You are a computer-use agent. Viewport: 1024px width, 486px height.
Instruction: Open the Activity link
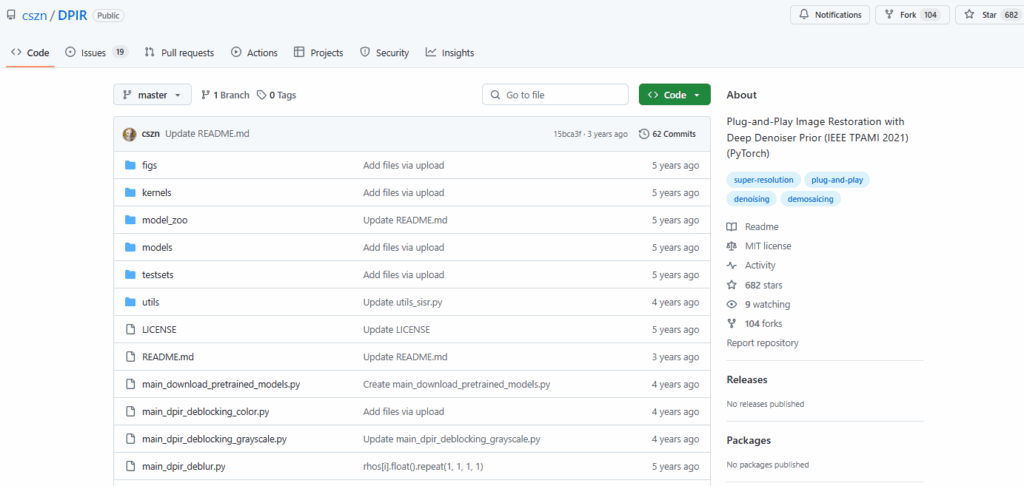(x=752, y=265)
